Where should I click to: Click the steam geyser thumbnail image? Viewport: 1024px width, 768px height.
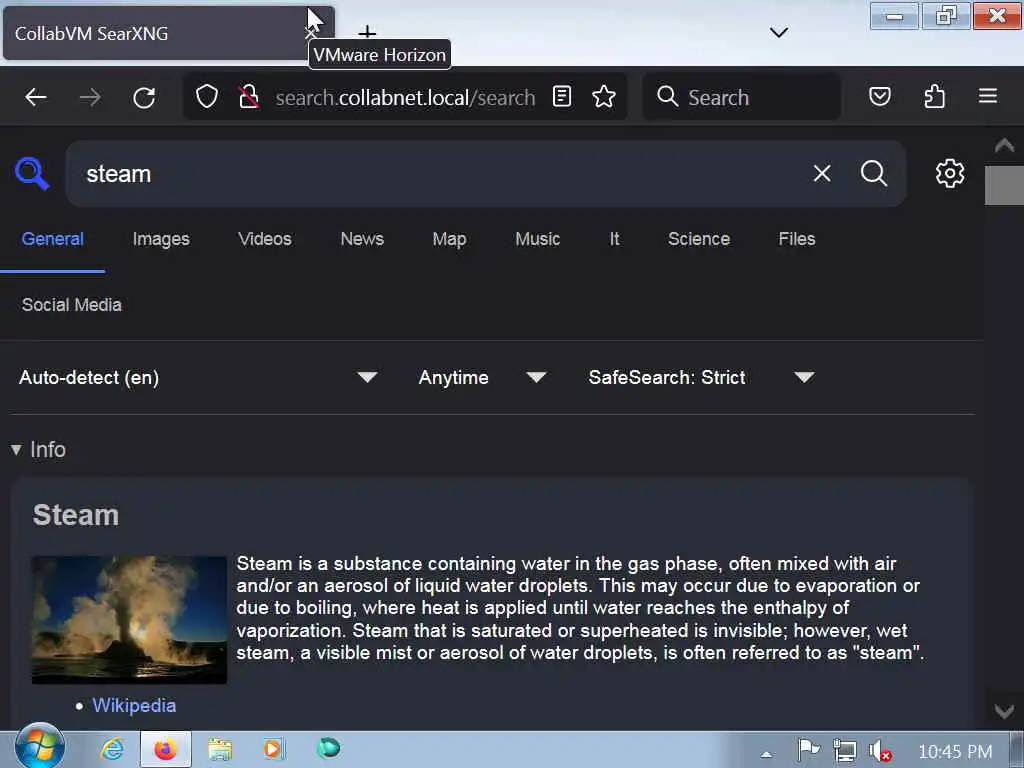click(x=129, y=619)
